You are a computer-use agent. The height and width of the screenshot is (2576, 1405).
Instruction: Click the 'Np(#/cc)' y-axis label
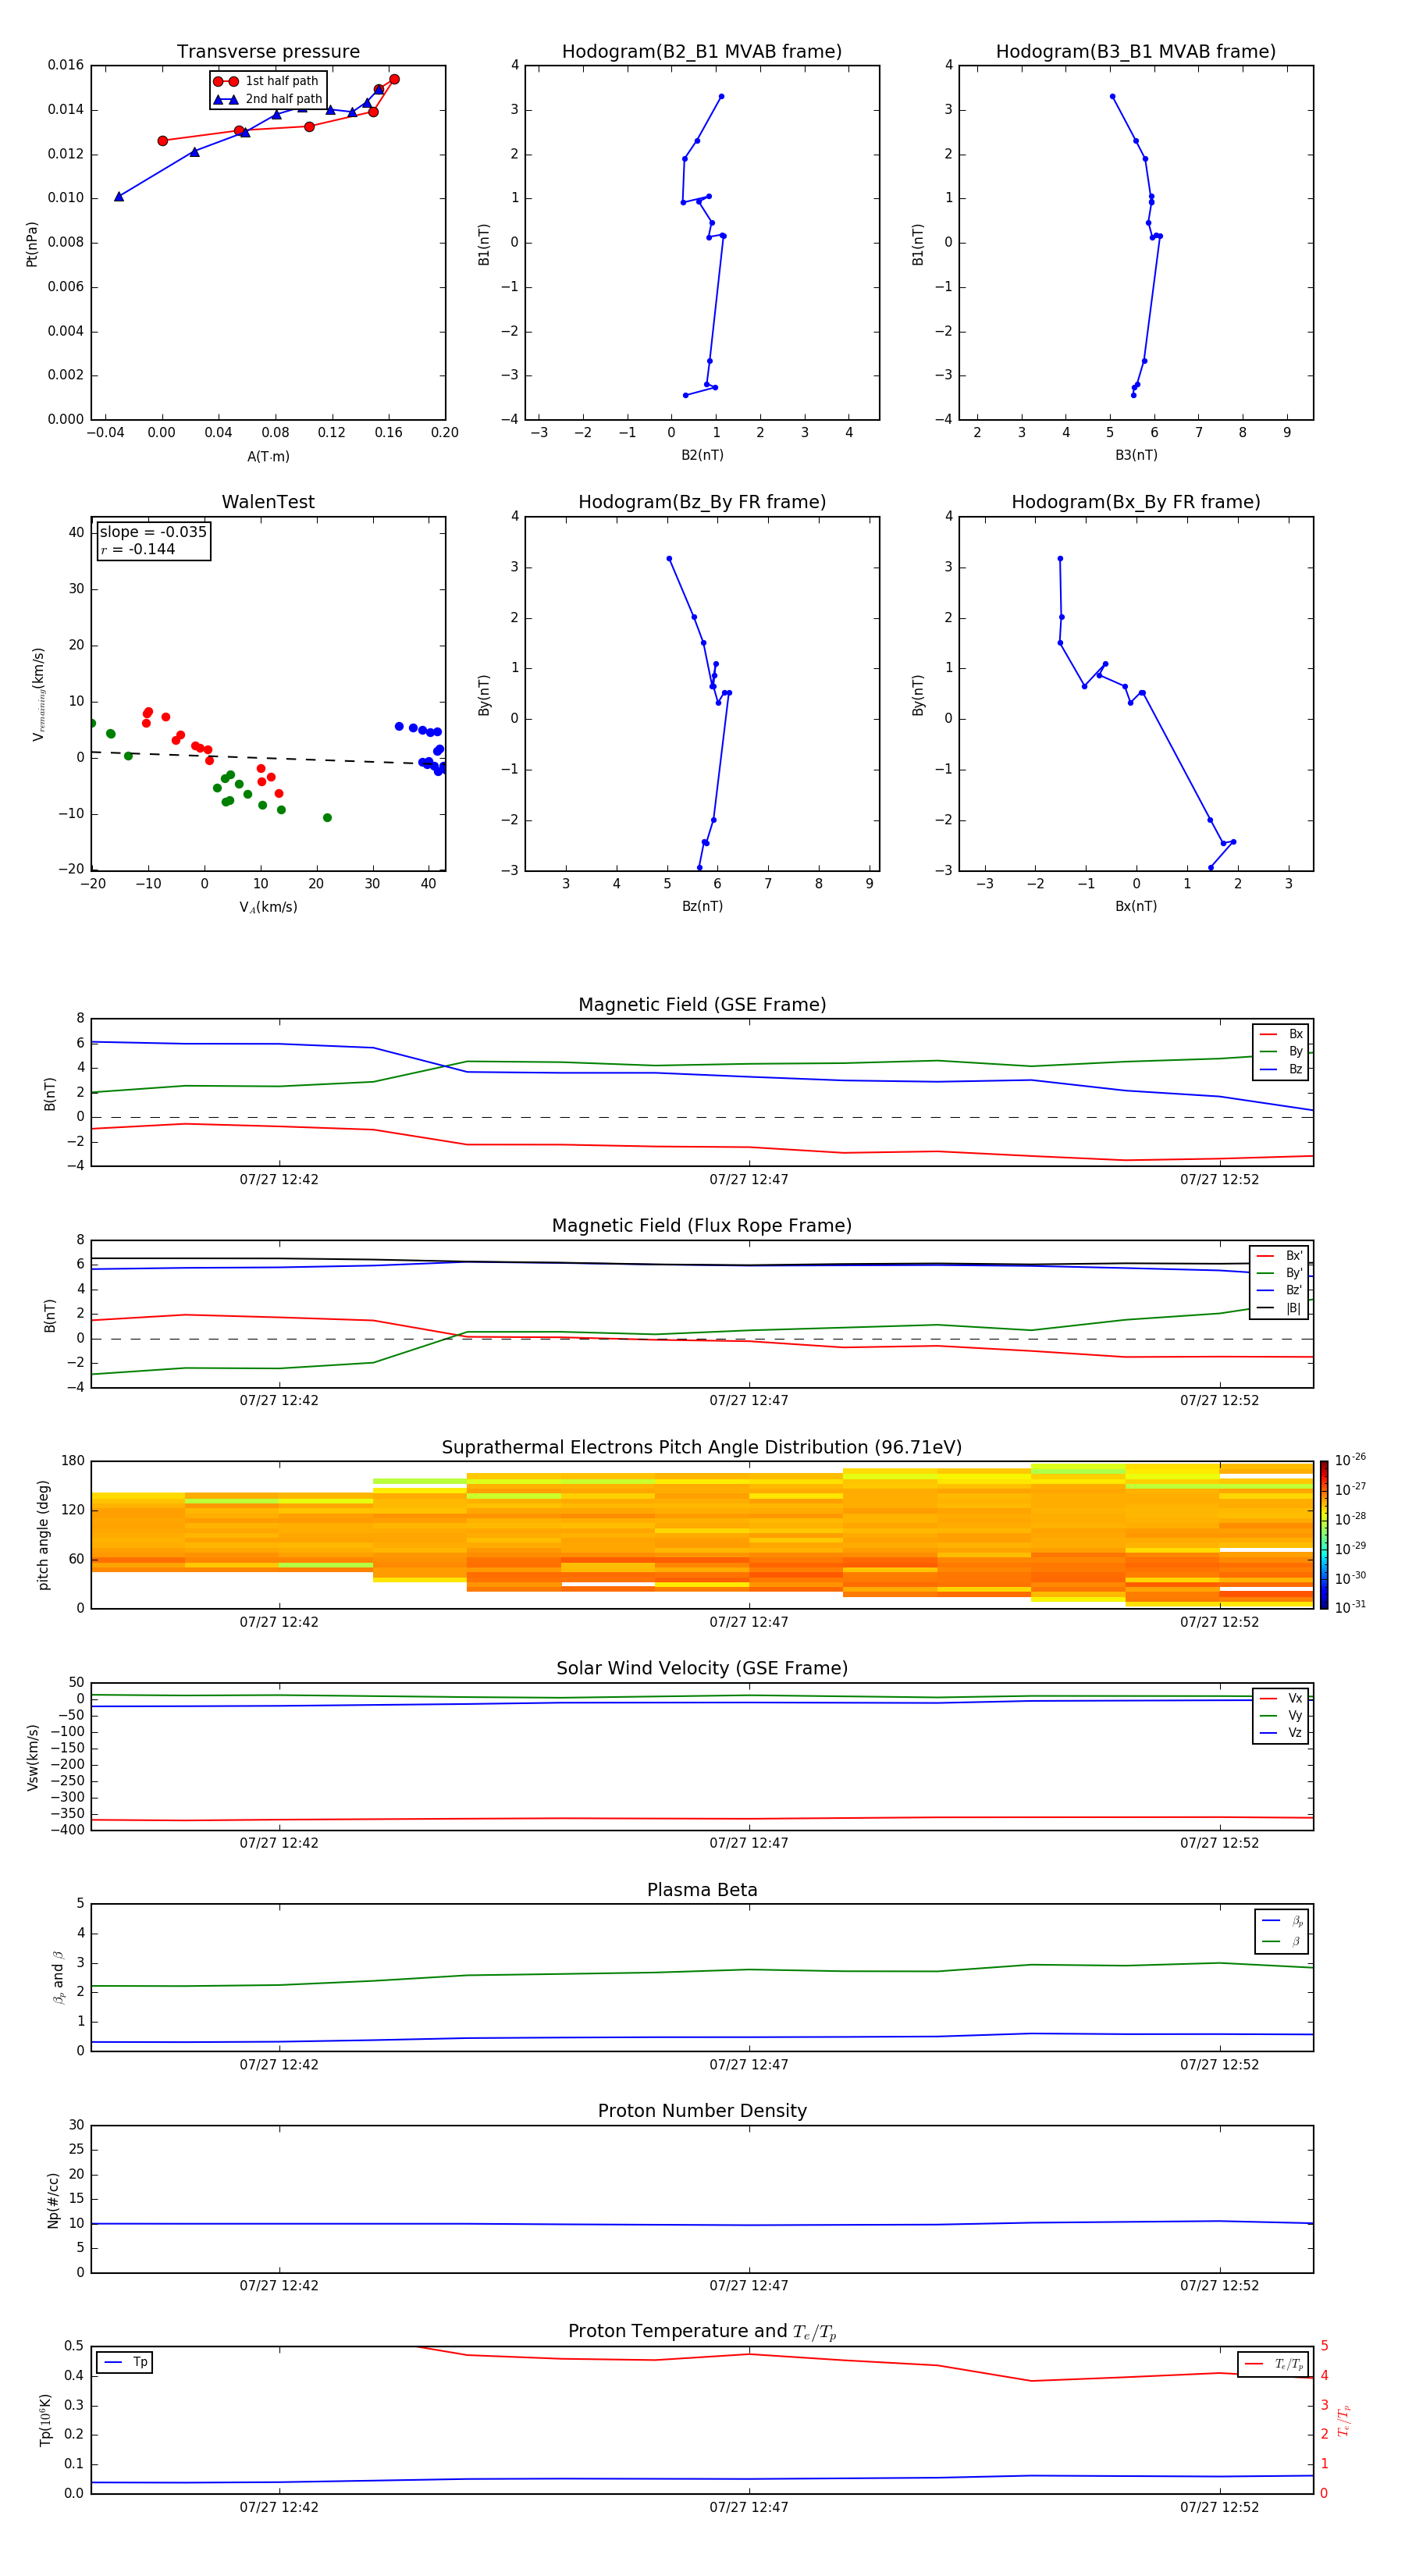point(53,2200)
